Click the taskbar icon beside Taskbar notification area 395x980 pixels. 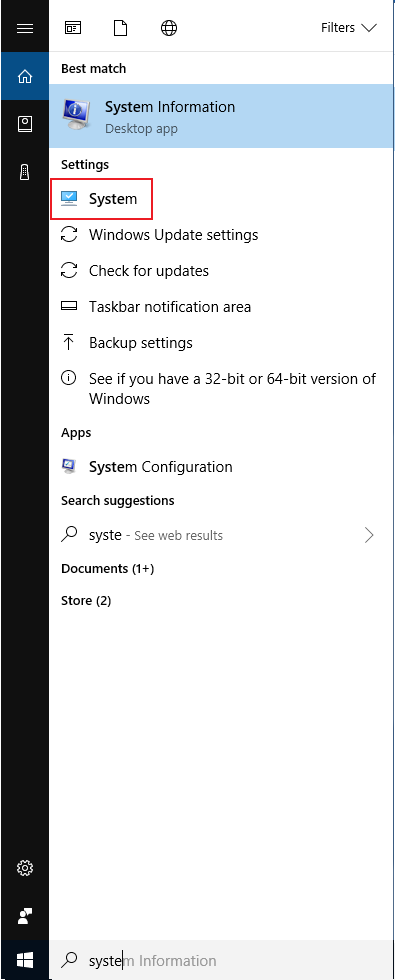pos(69,307)
